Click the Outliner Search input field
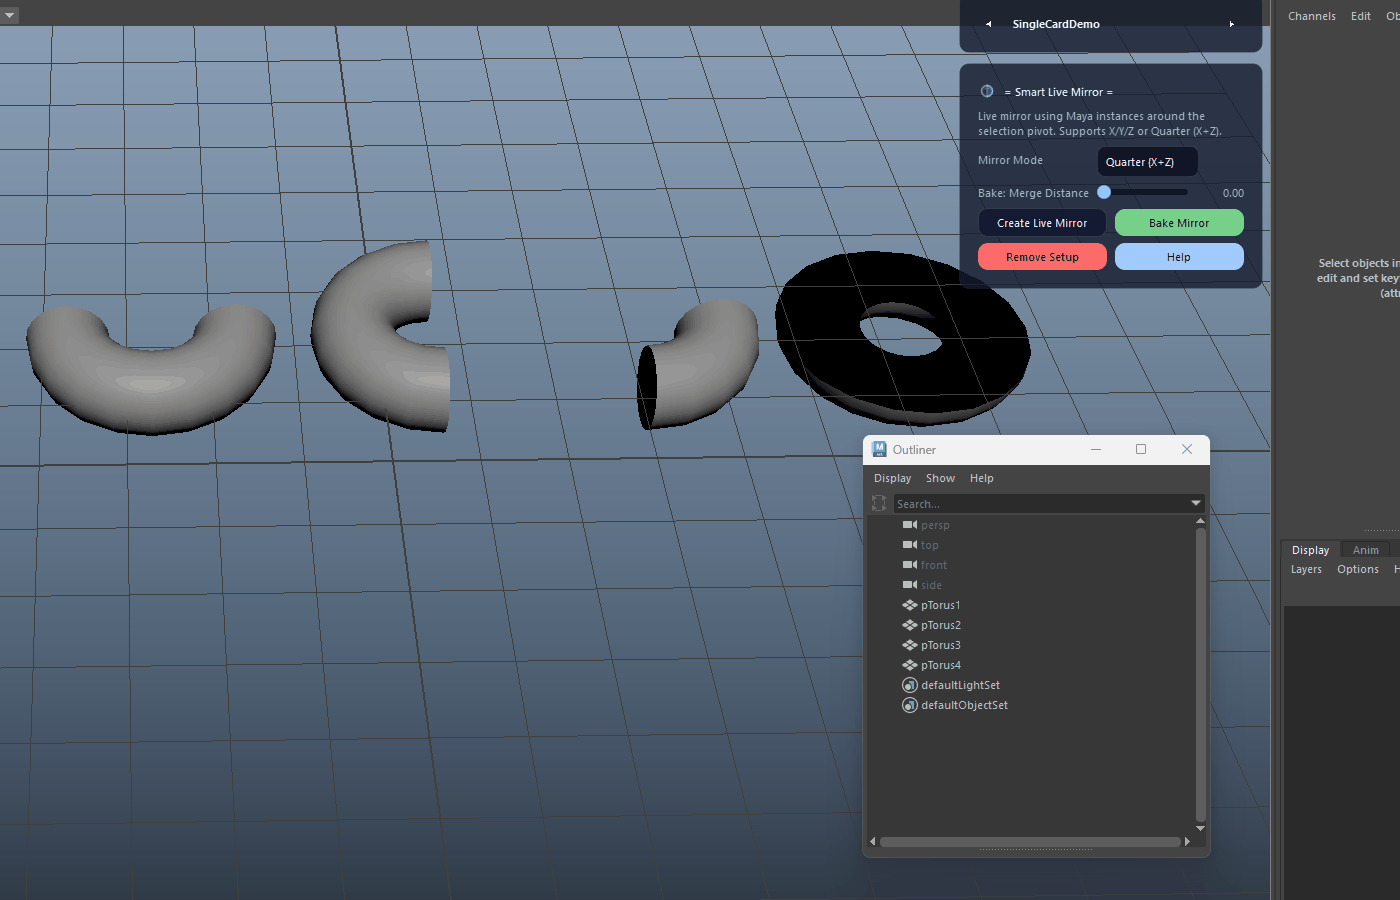Screen dimensions: 1400x900 (x=1040, y=503)
